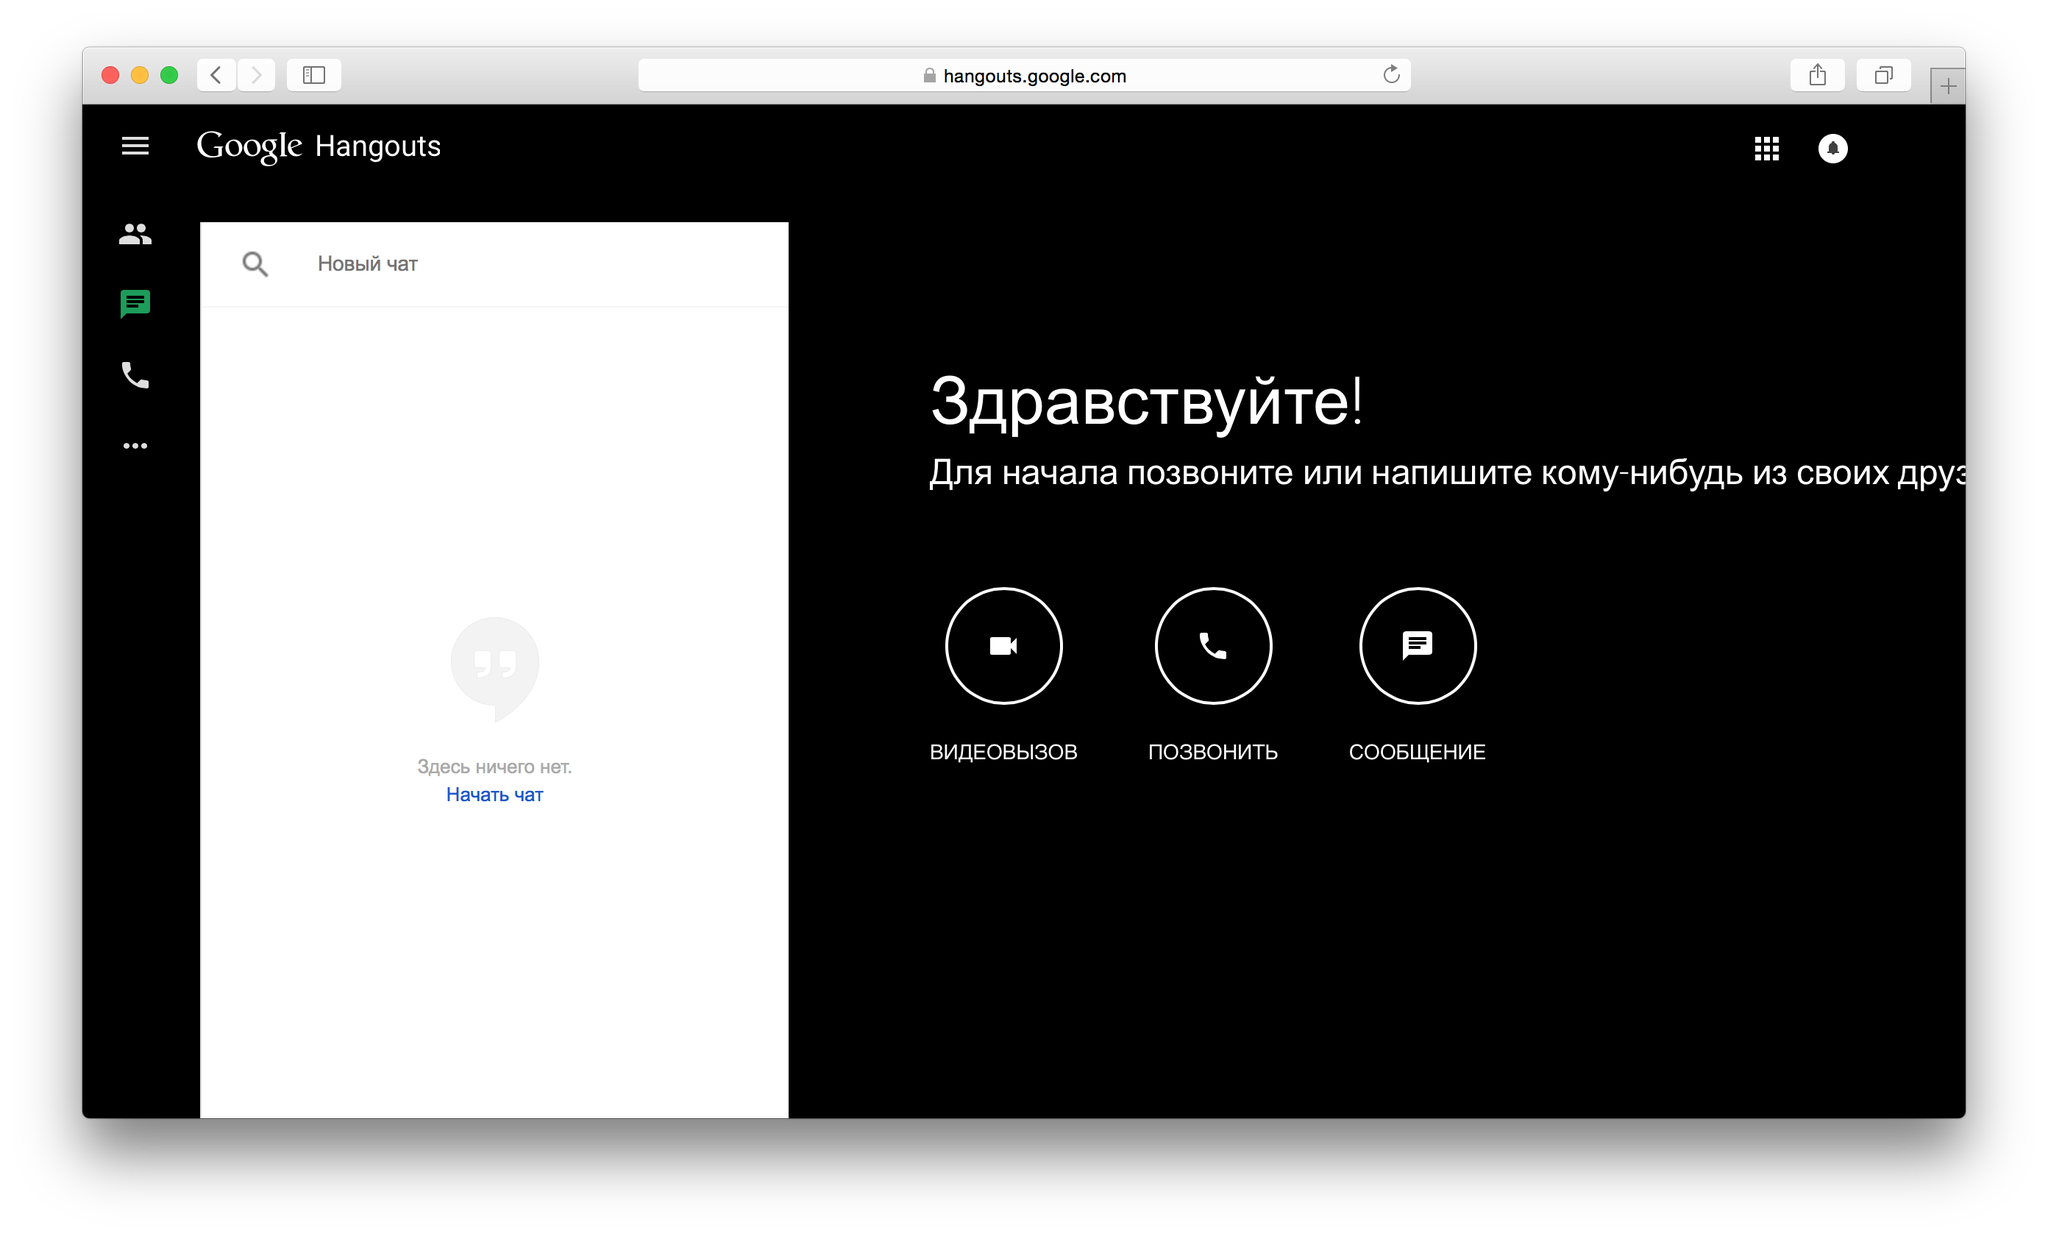Open the Phone calls sidebar icon
The width and height of the screenshot is (2048, 1236).
(x=135, y=375)
